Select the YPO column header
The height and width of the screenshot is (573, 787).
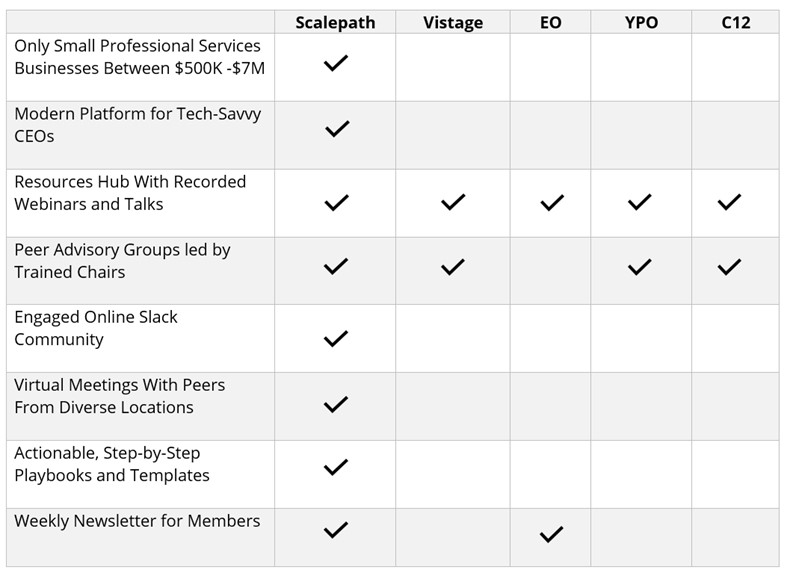pos(641,23)
